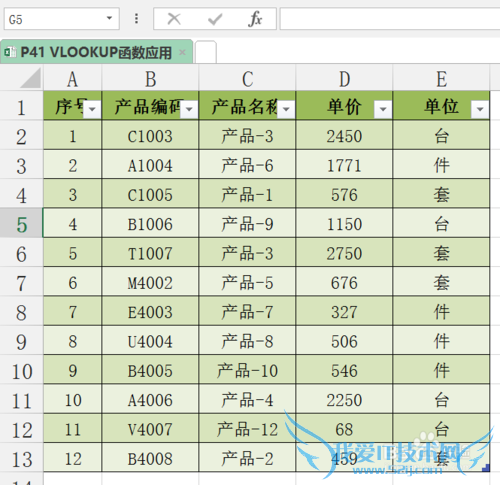Viewport: 500px width, 485px height.
Task: Click the select-all triangle corner of the sheet
Action: tap(31, 78)
